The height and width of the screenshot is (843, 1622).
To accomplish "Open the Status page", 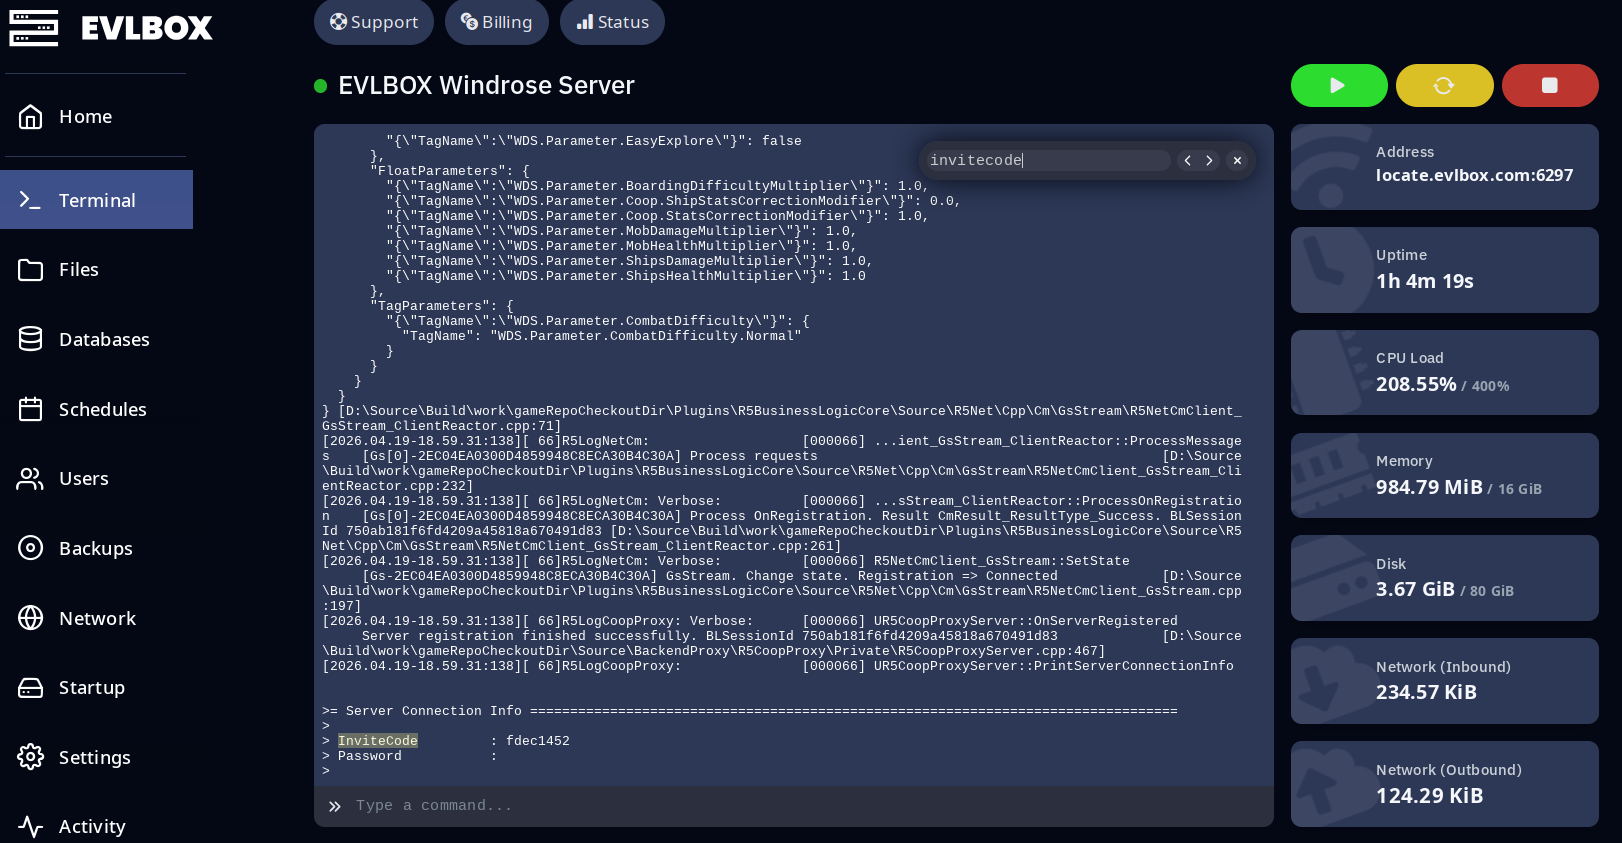I will (x=612, y=22).
